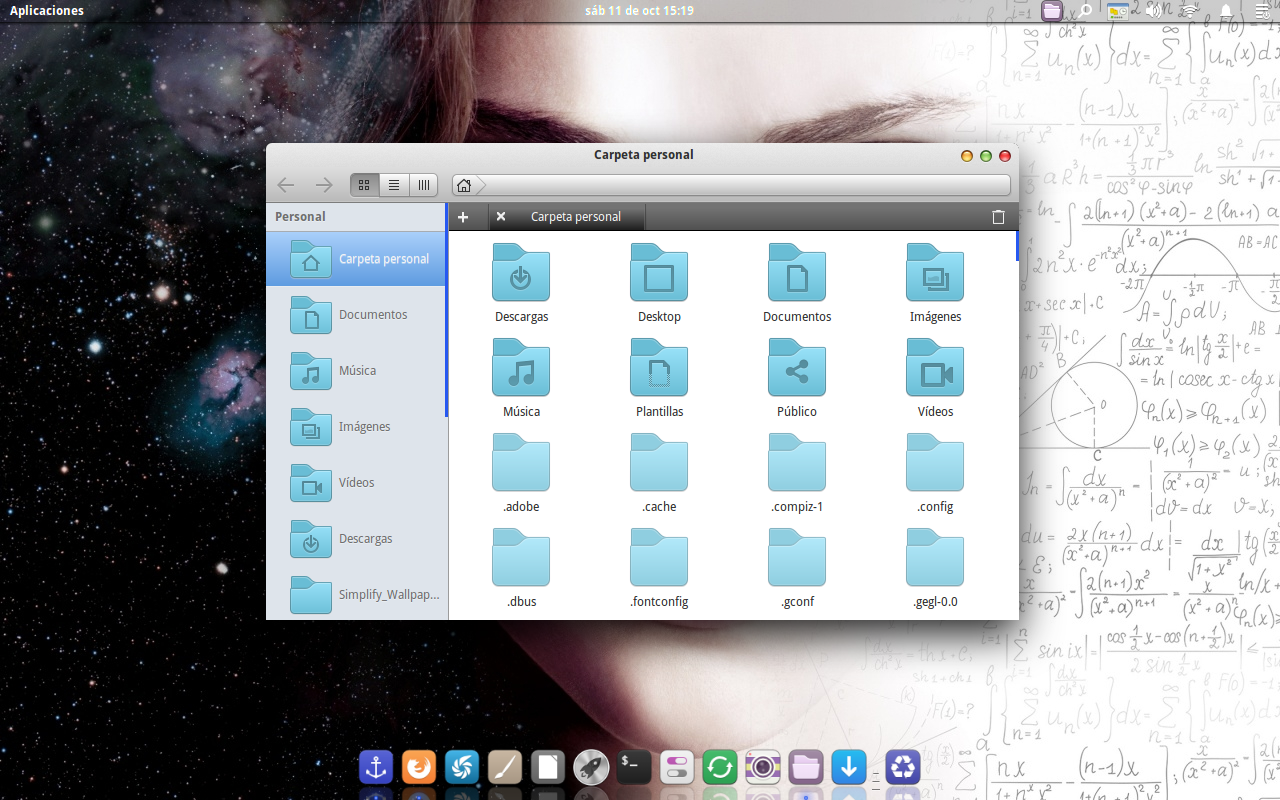1280x800 pixels.
Task: Select the Carpeta personal tab
Action: tap(575, 216)
